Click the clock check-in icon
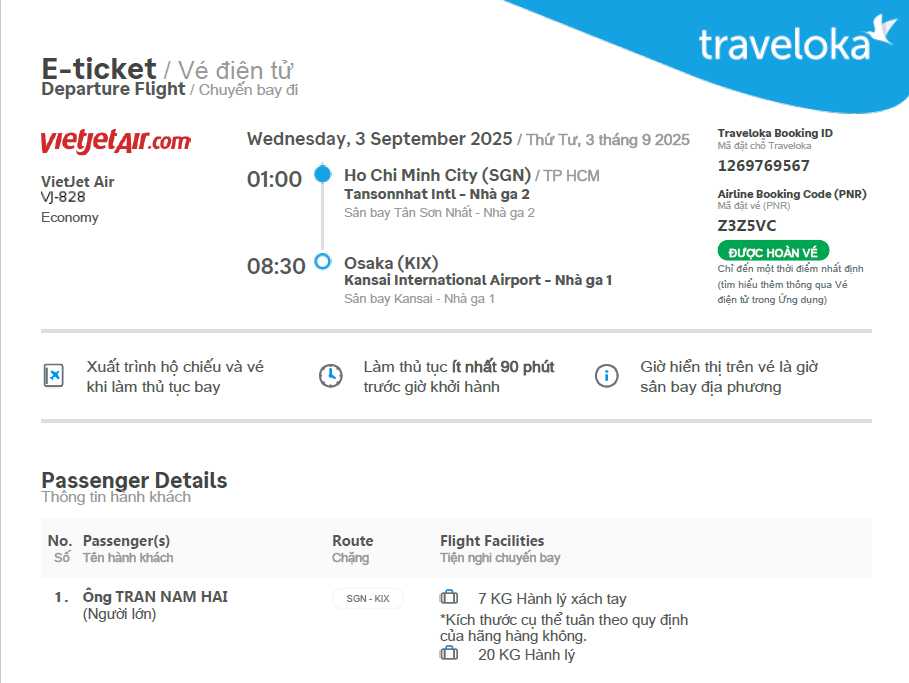909x683 pixels. click(330, 376)
